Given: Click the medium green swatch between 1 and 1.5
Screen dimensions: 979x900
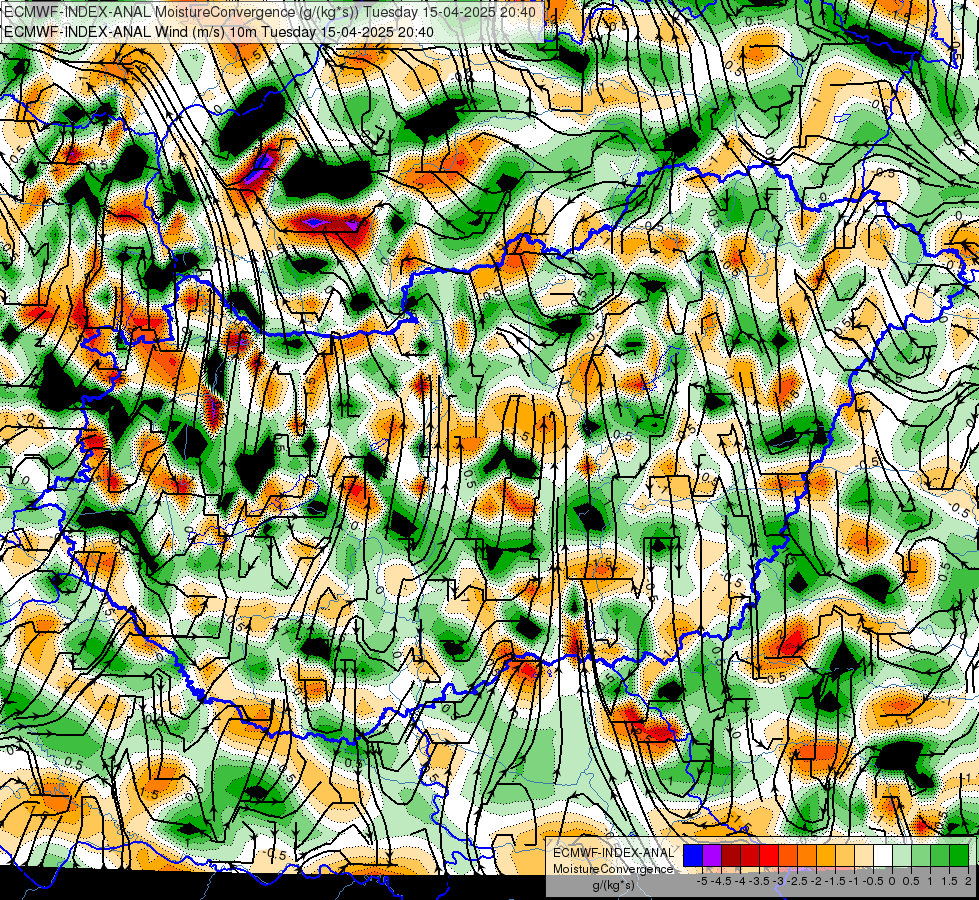Looking at the screenshot, I should pyautogui.click(x=940, y=855).
